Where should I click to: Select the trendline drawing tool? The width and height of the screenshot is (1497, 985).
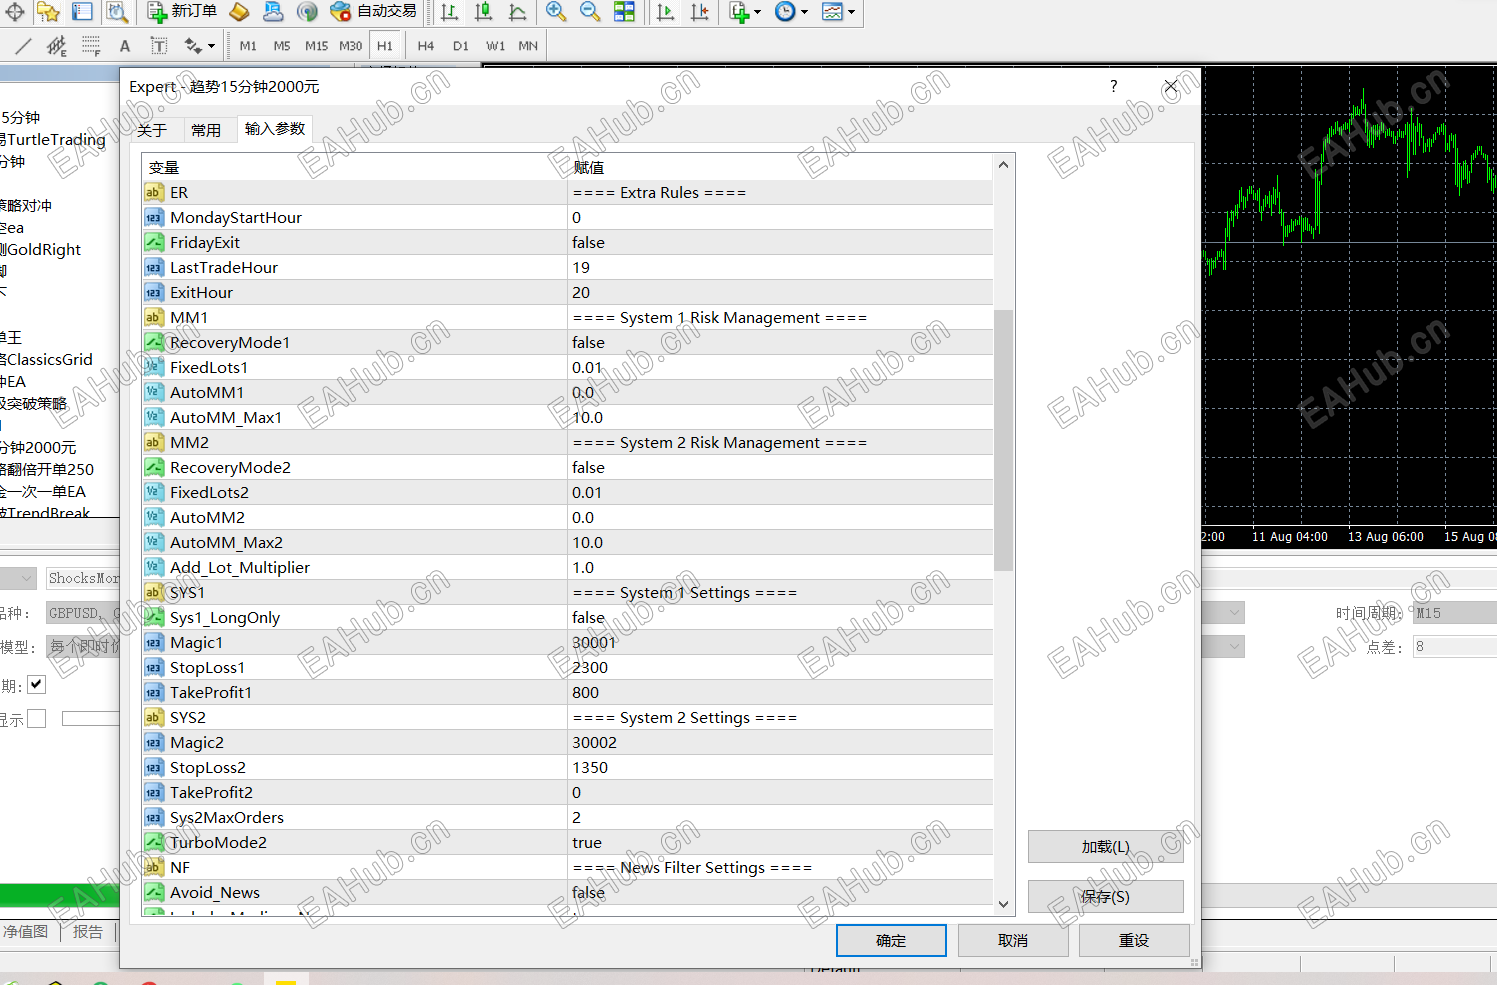pyautogui.click(x=23, y=46)
